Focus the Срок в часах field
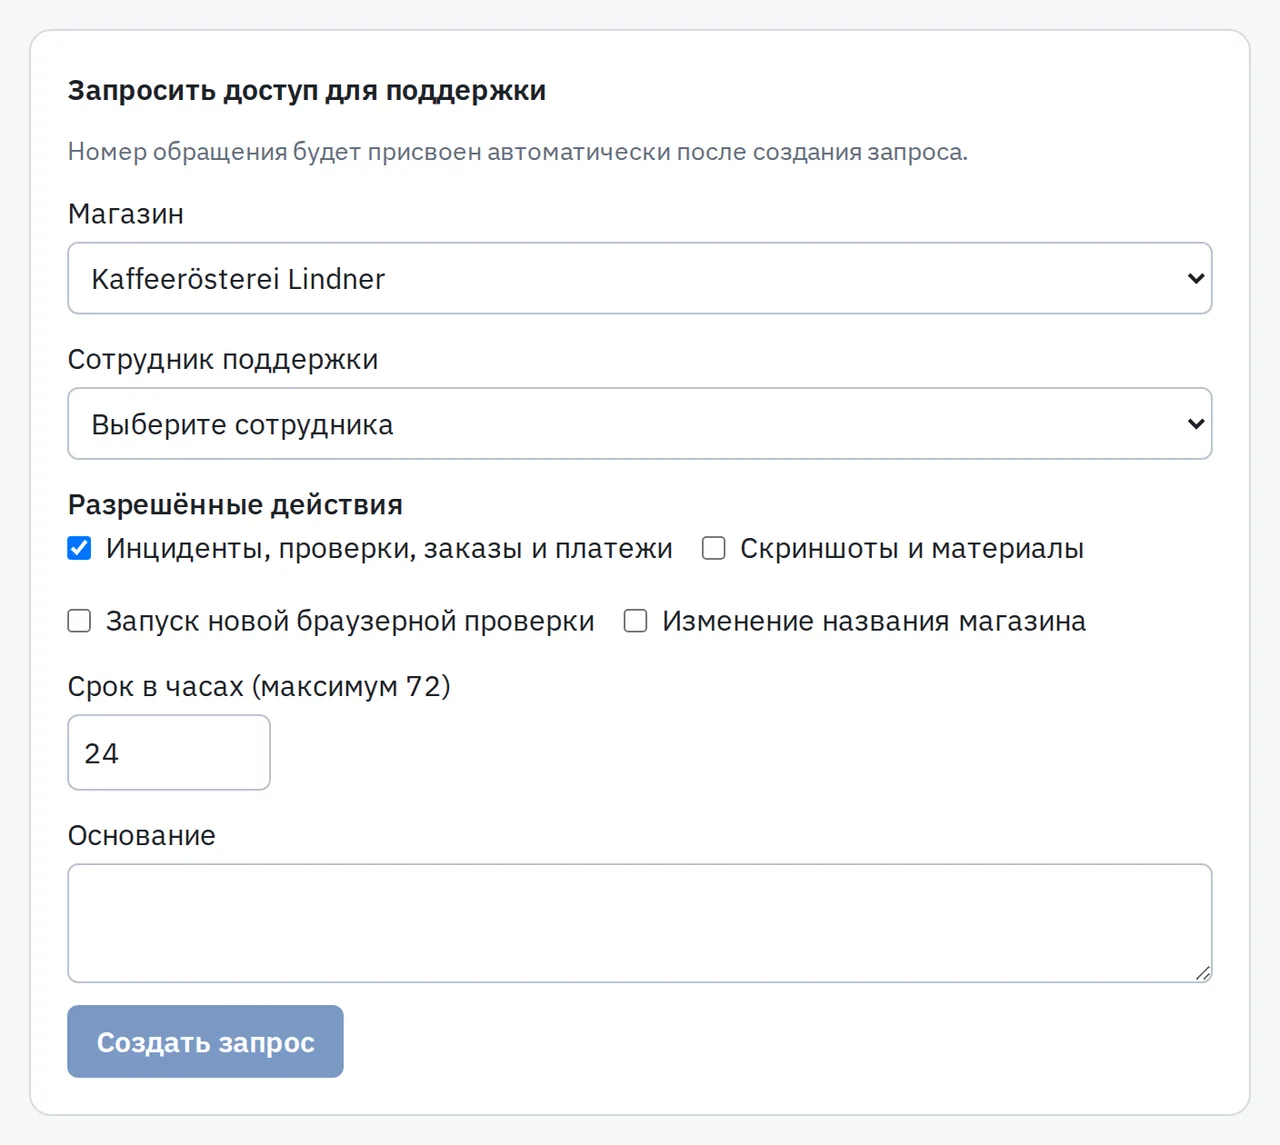This screenshot has height=1145, width=1280. pyautogui.click(x=169, y=752)
